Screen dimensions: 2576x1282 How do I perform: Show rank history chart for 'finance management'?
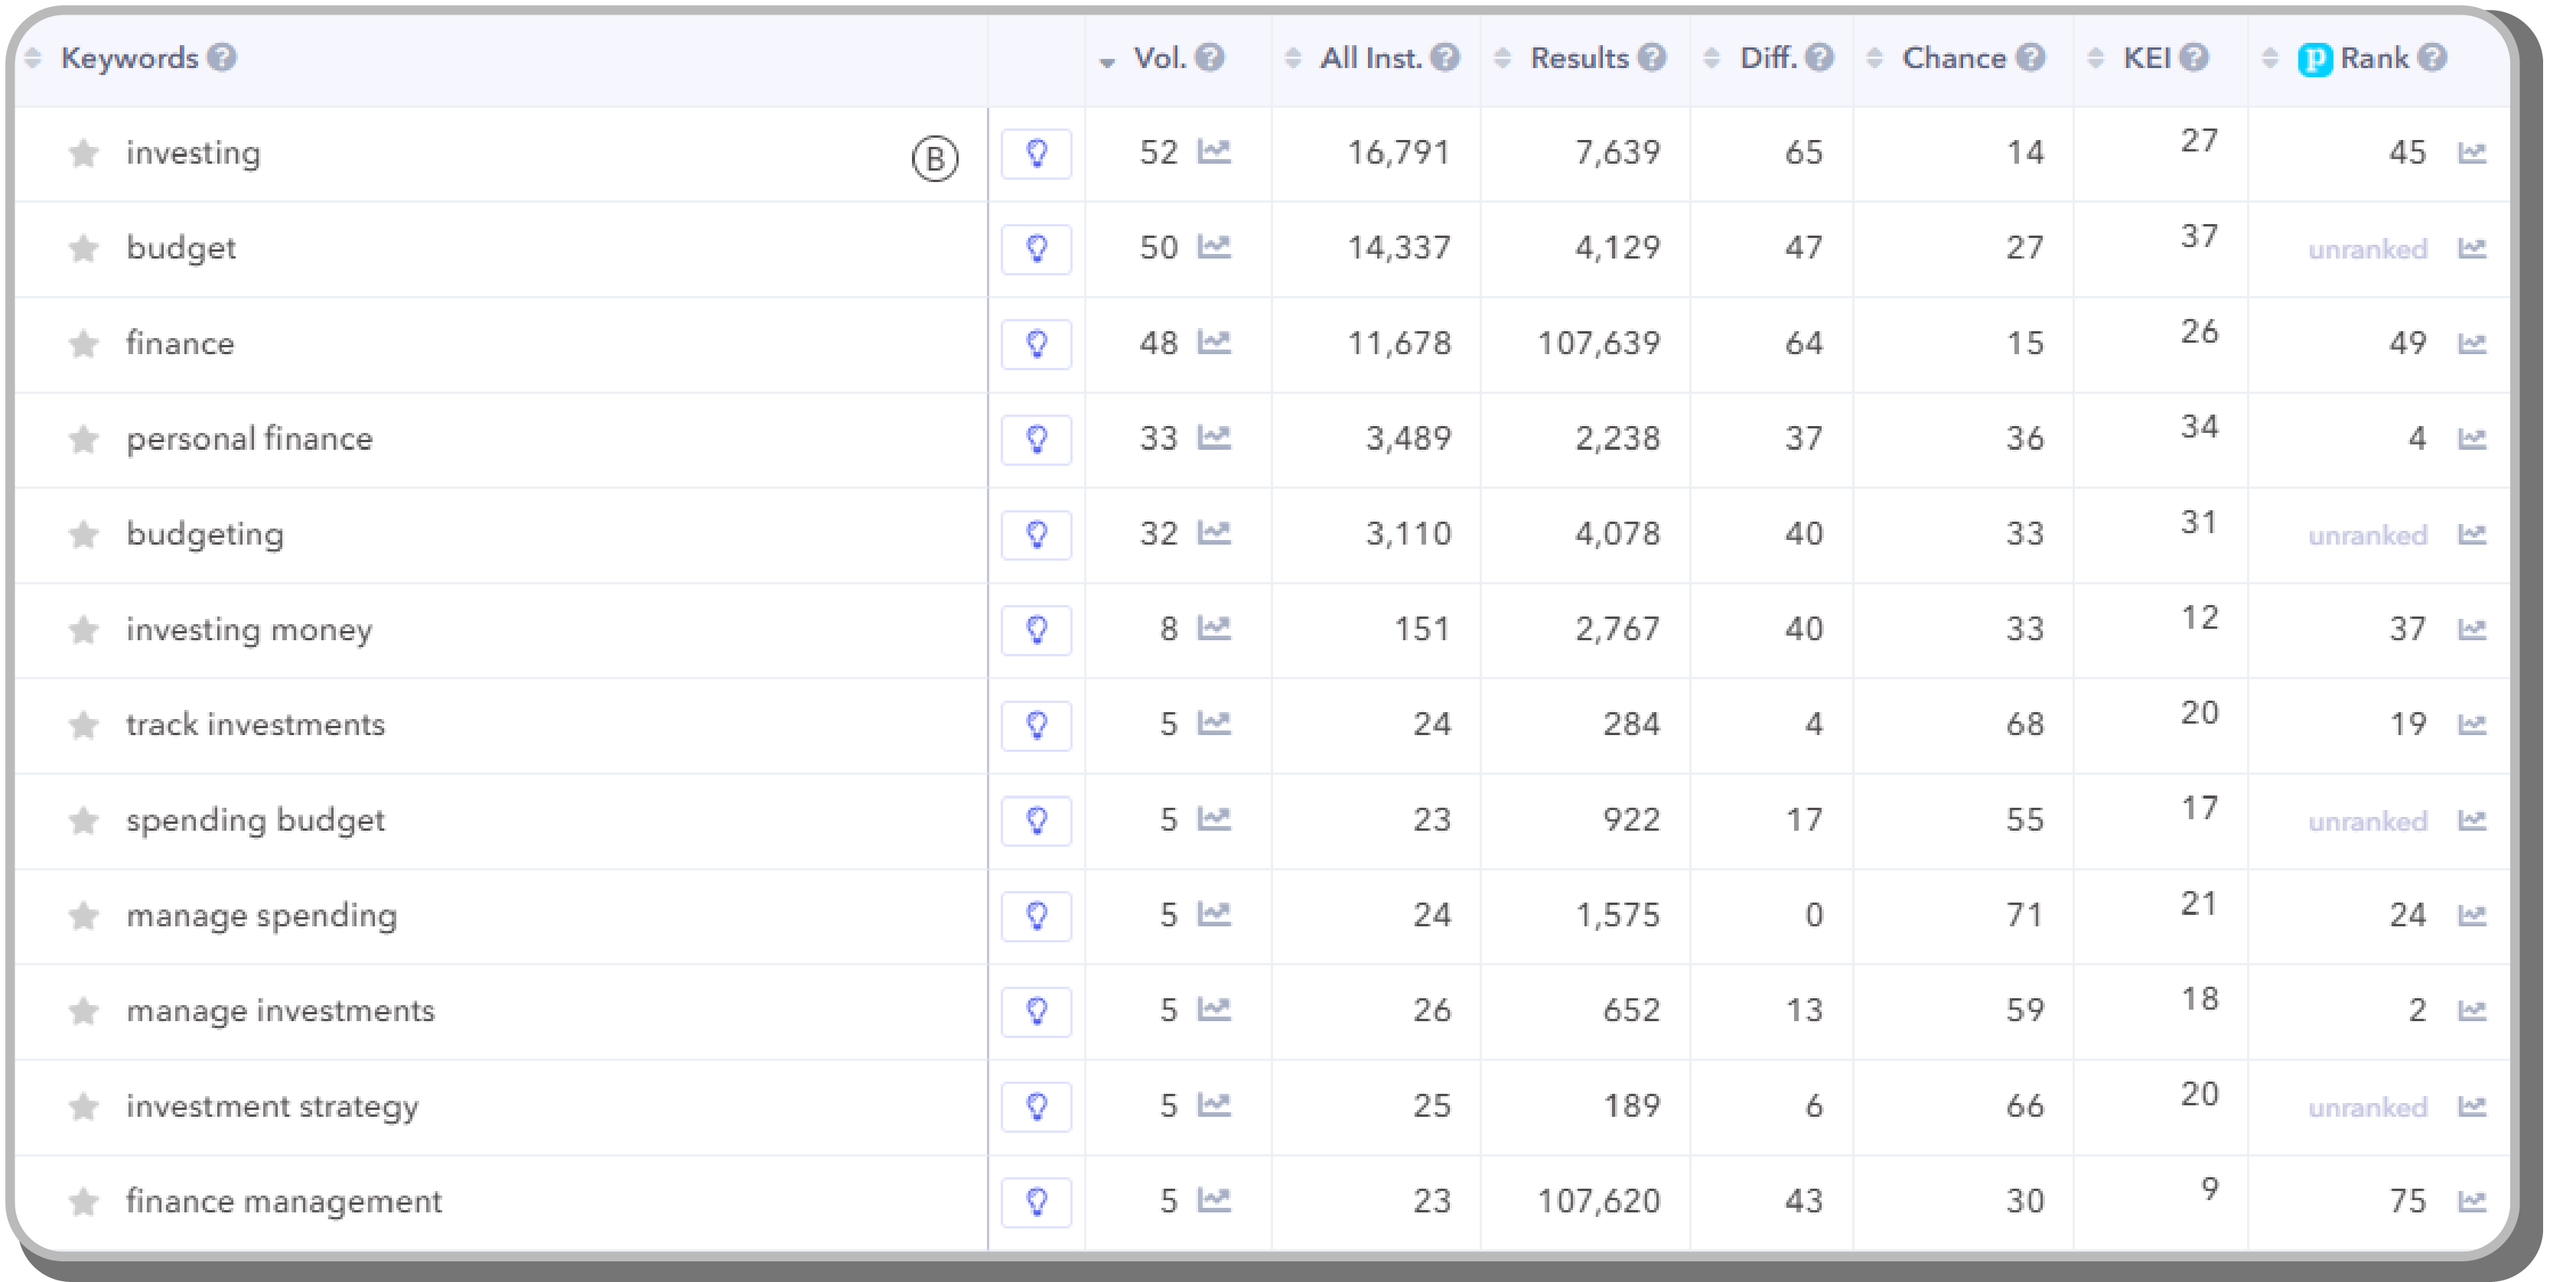click(x=2471, y=1202)
